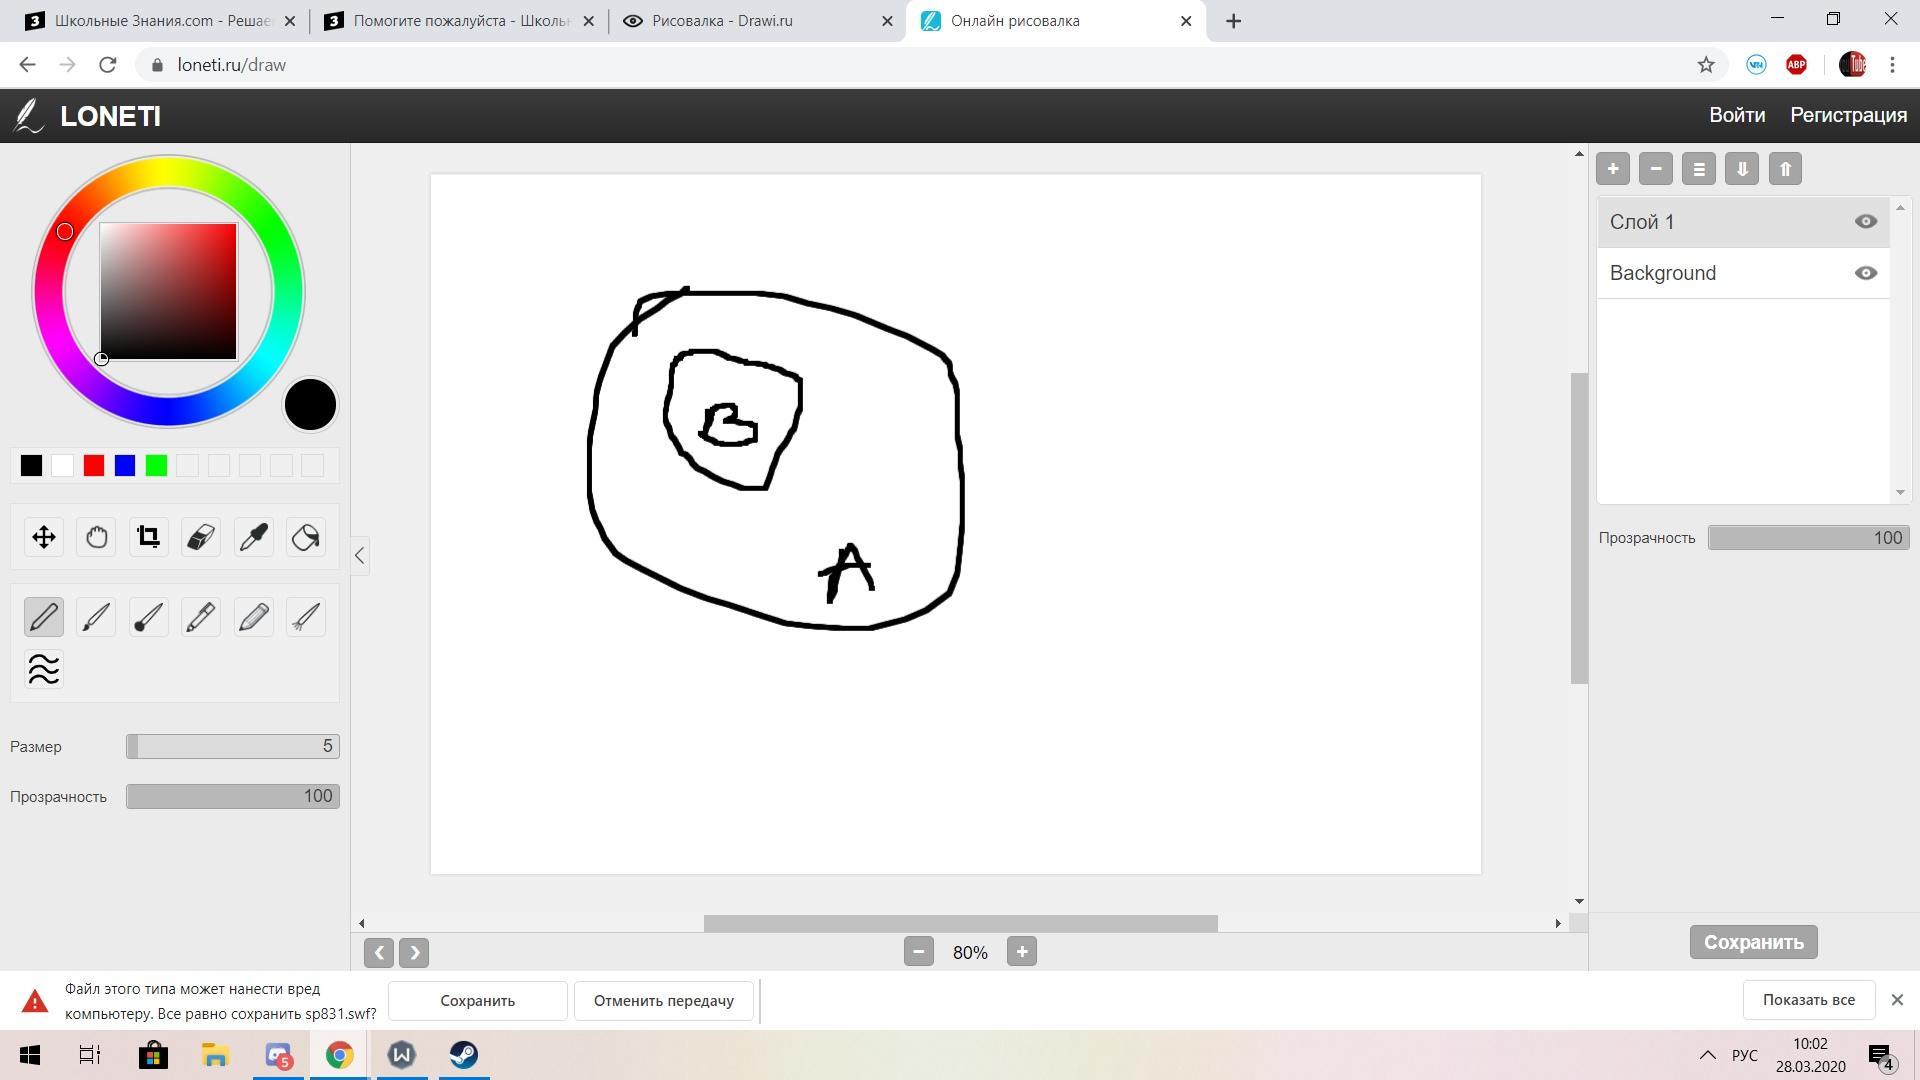Click the Сохранить button in layers panel
Image resolution: width=1920 pixels, height=1080 pixels.
[1753, 942]
